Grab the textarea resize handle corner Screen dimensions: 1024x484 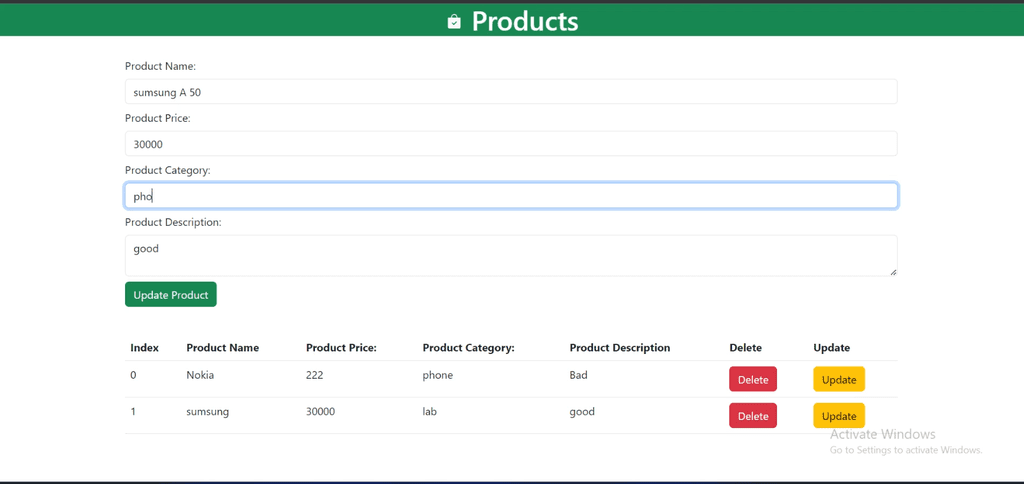tap(893, 271)
